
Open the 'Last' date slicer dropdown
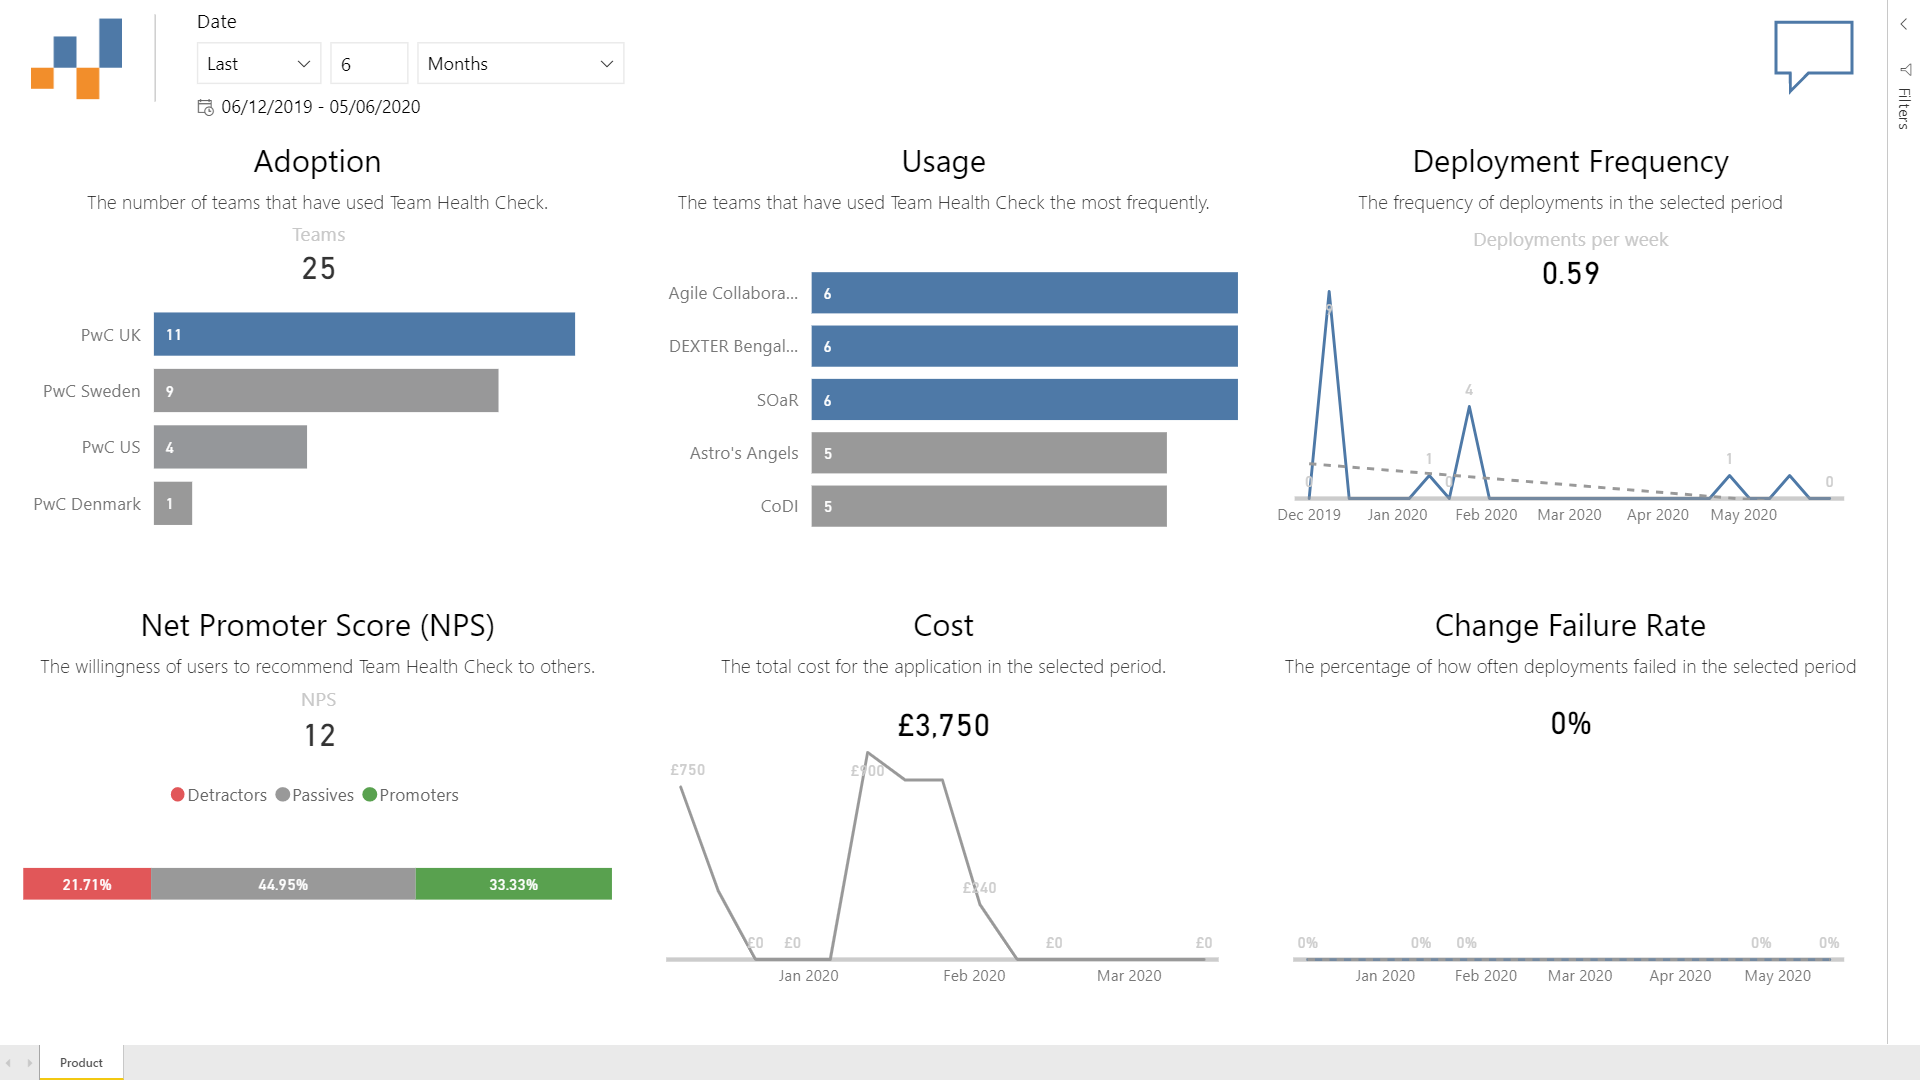coord(257,63)
